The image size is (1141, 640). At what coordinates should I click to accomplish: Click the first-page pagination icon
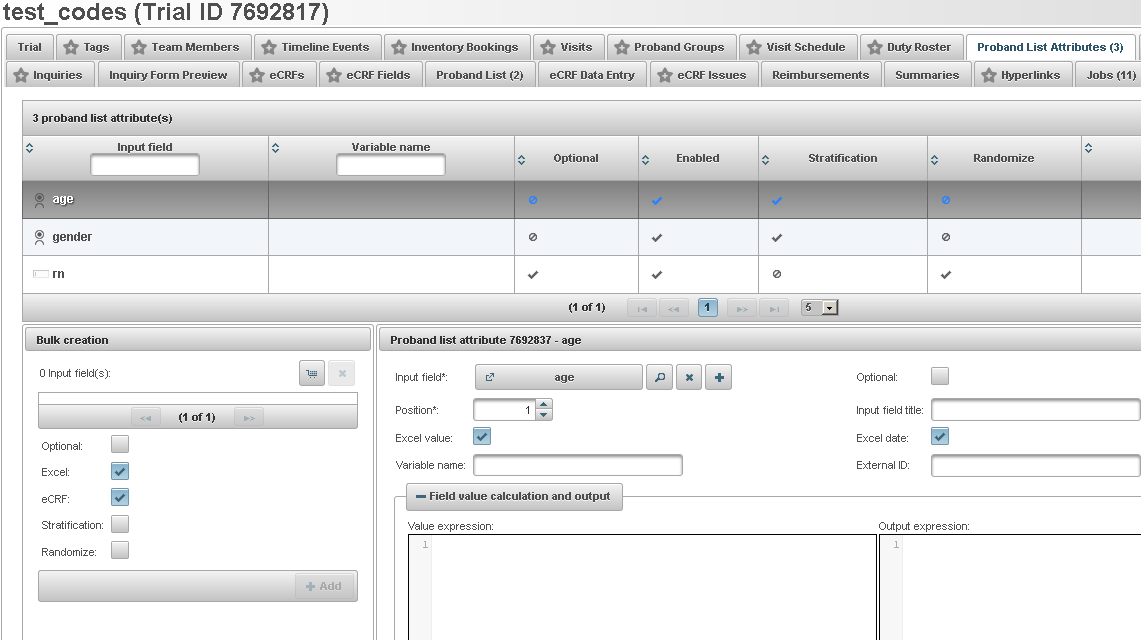point(641,307)
